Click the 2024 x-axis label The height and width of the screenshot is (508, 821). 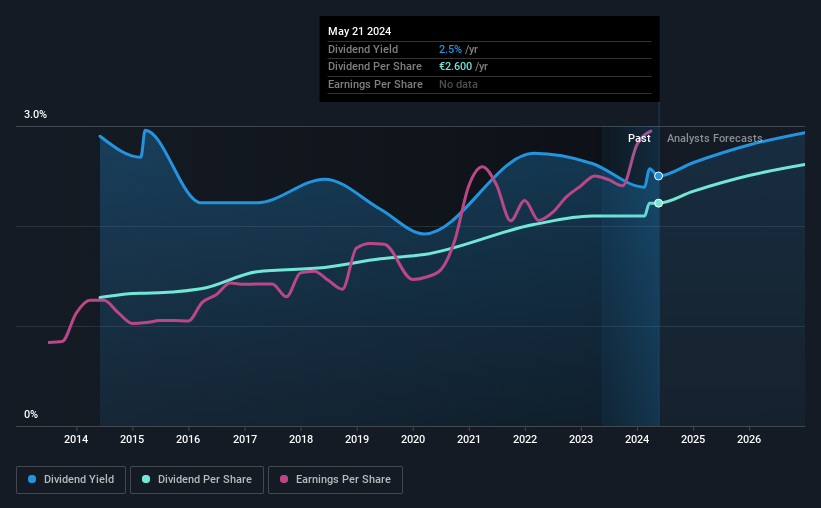tap(637, 439)
